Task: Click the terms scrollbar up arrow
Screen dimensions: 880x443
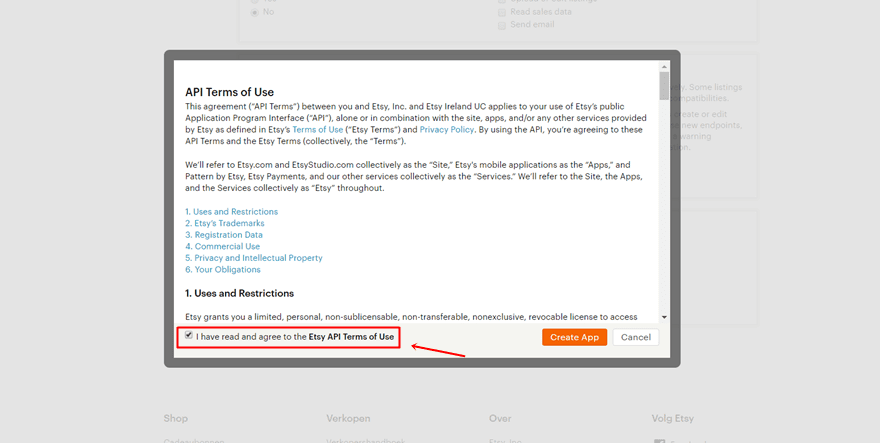Action: point(664,66)
